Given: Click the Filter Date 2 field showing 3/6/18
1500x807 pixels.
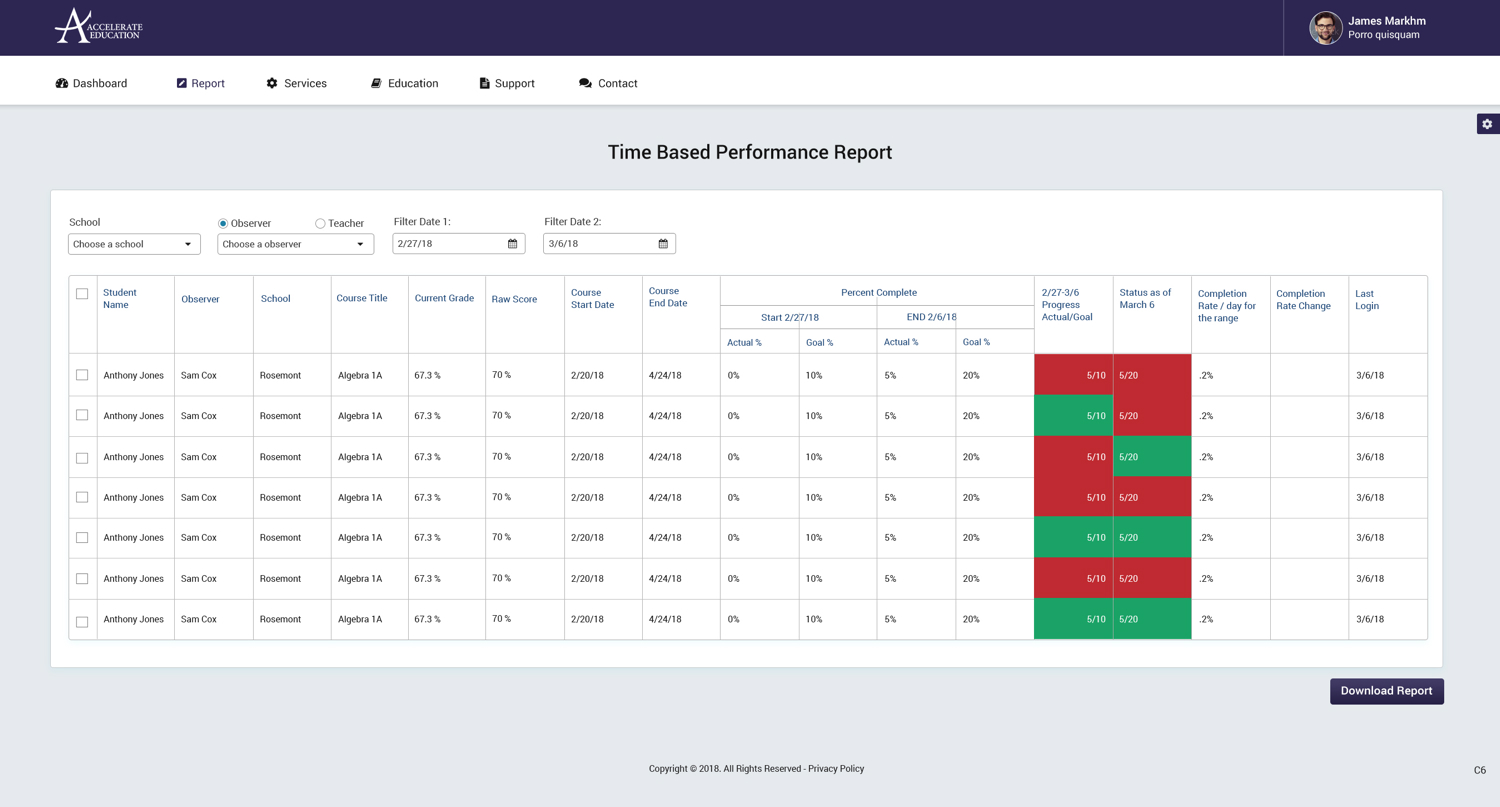Looking at the screenshot, I should pyautogui.click(x=609, y=244).
